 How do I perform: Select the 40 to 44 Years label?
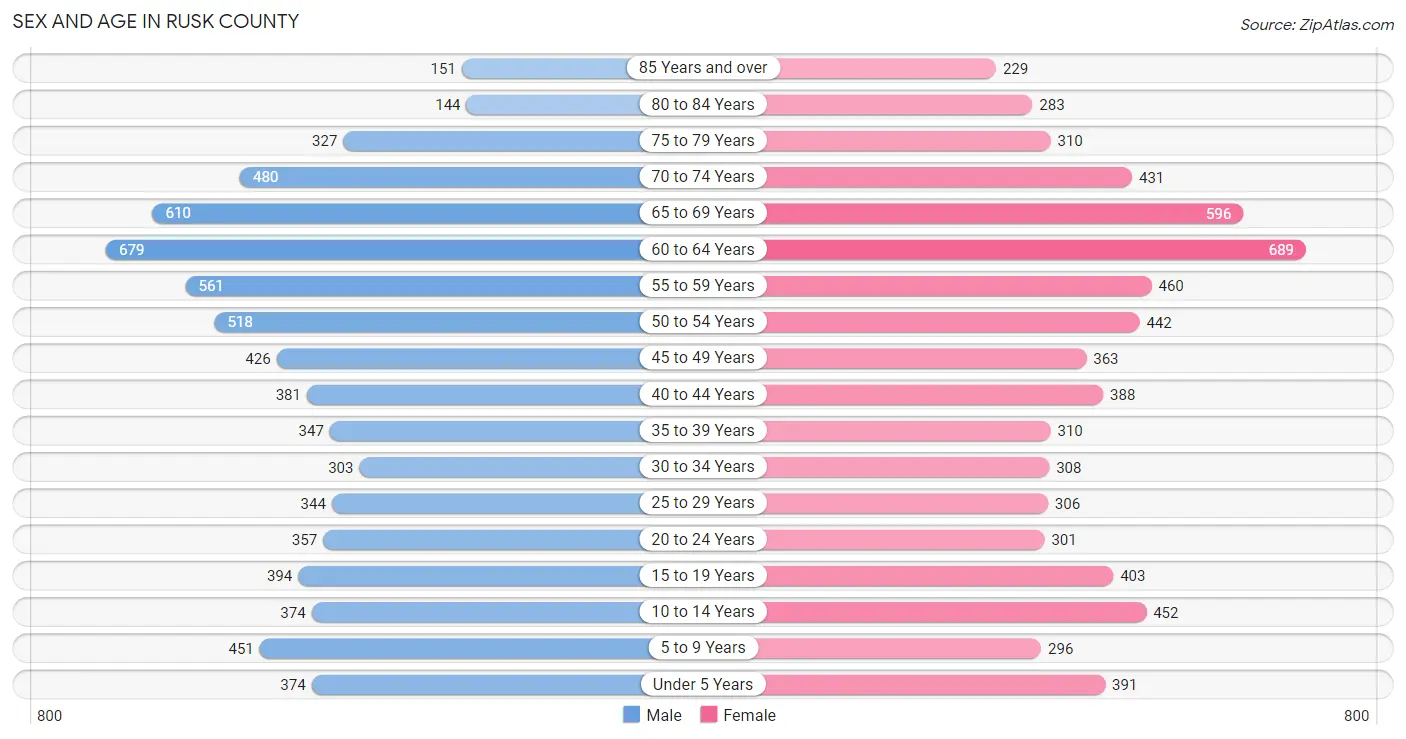[x=703, y=394]
